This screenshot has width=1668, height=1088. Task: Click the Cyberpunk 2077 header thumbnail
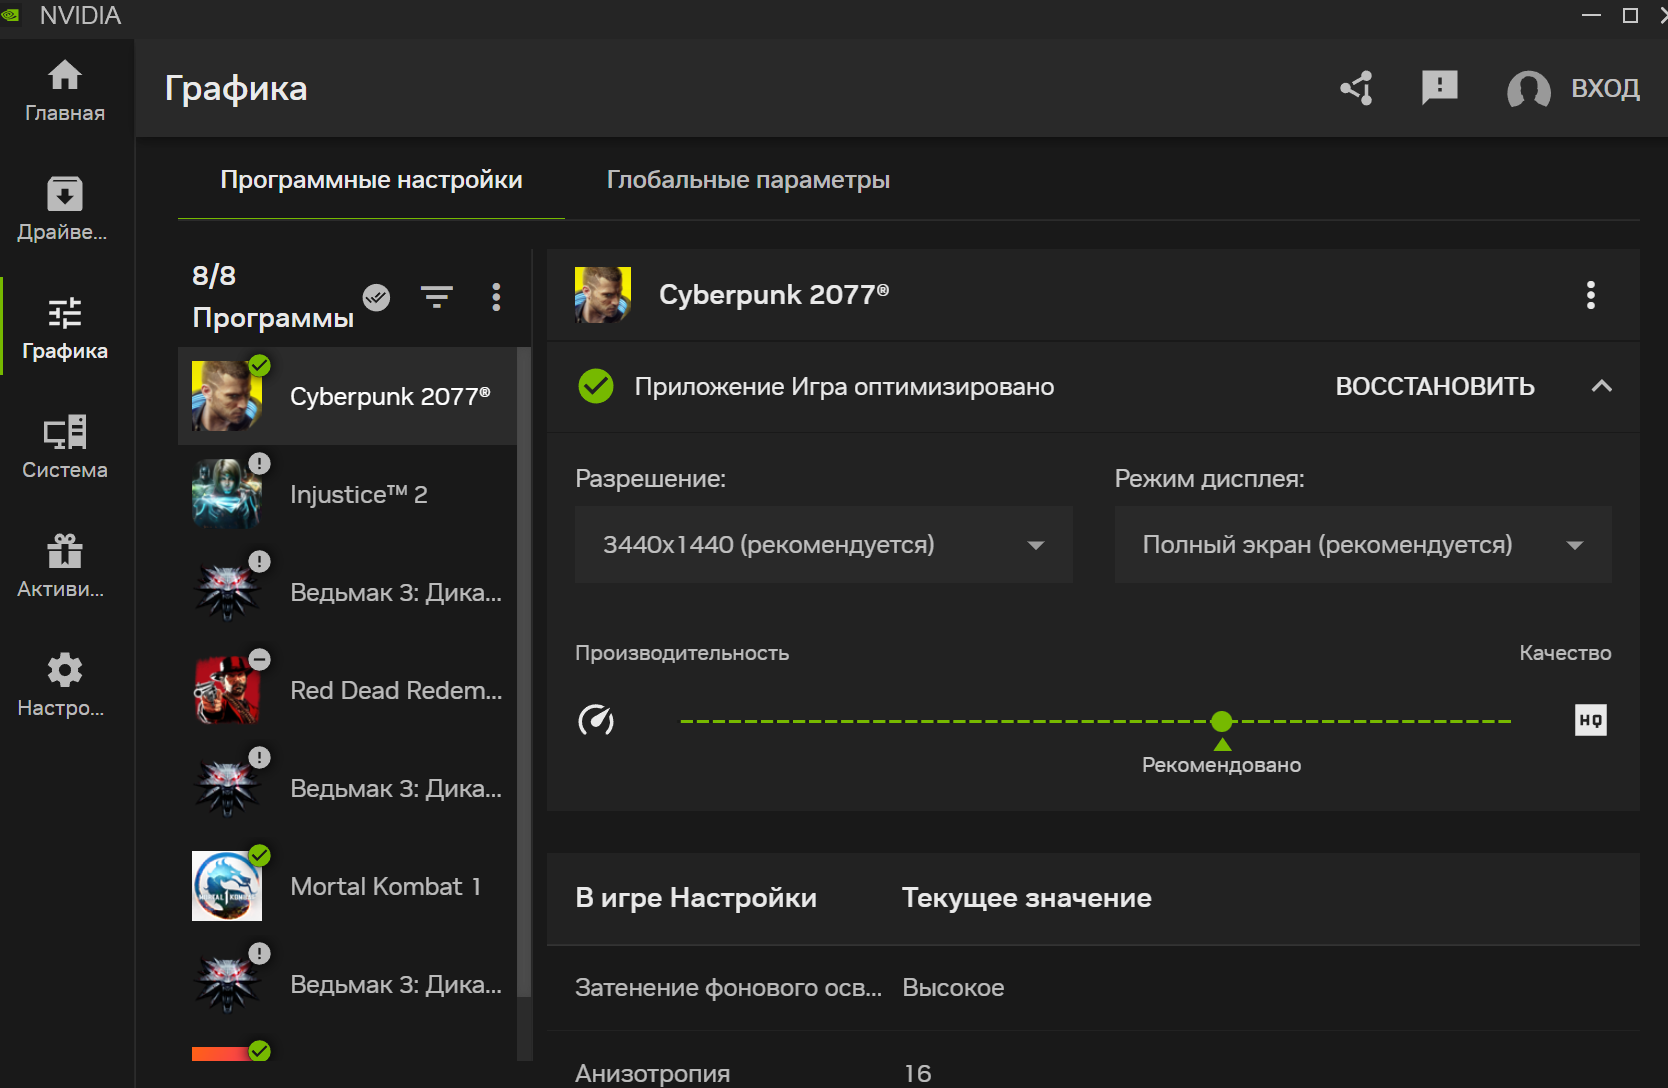[x=603, y=295]
